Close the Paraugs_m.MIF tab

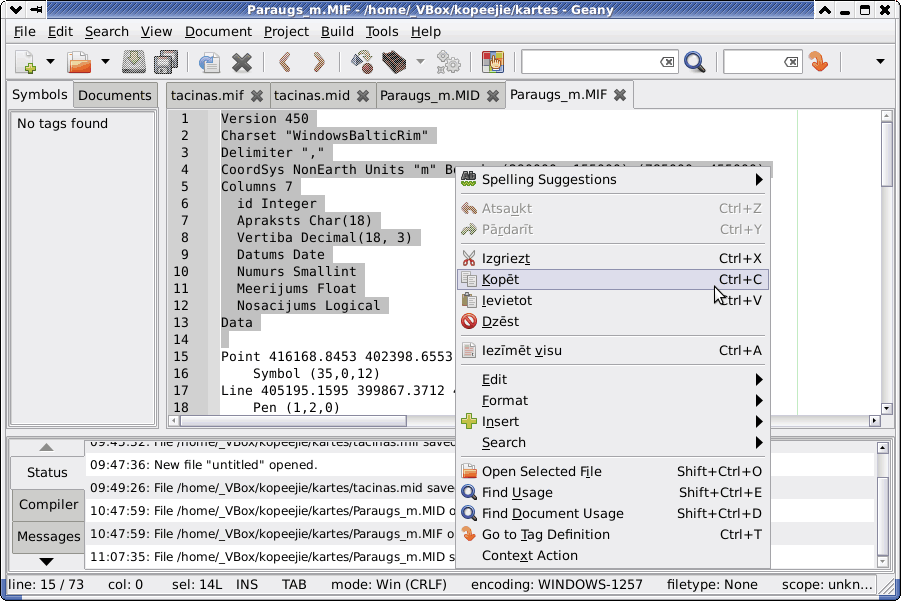pos(619,95)
